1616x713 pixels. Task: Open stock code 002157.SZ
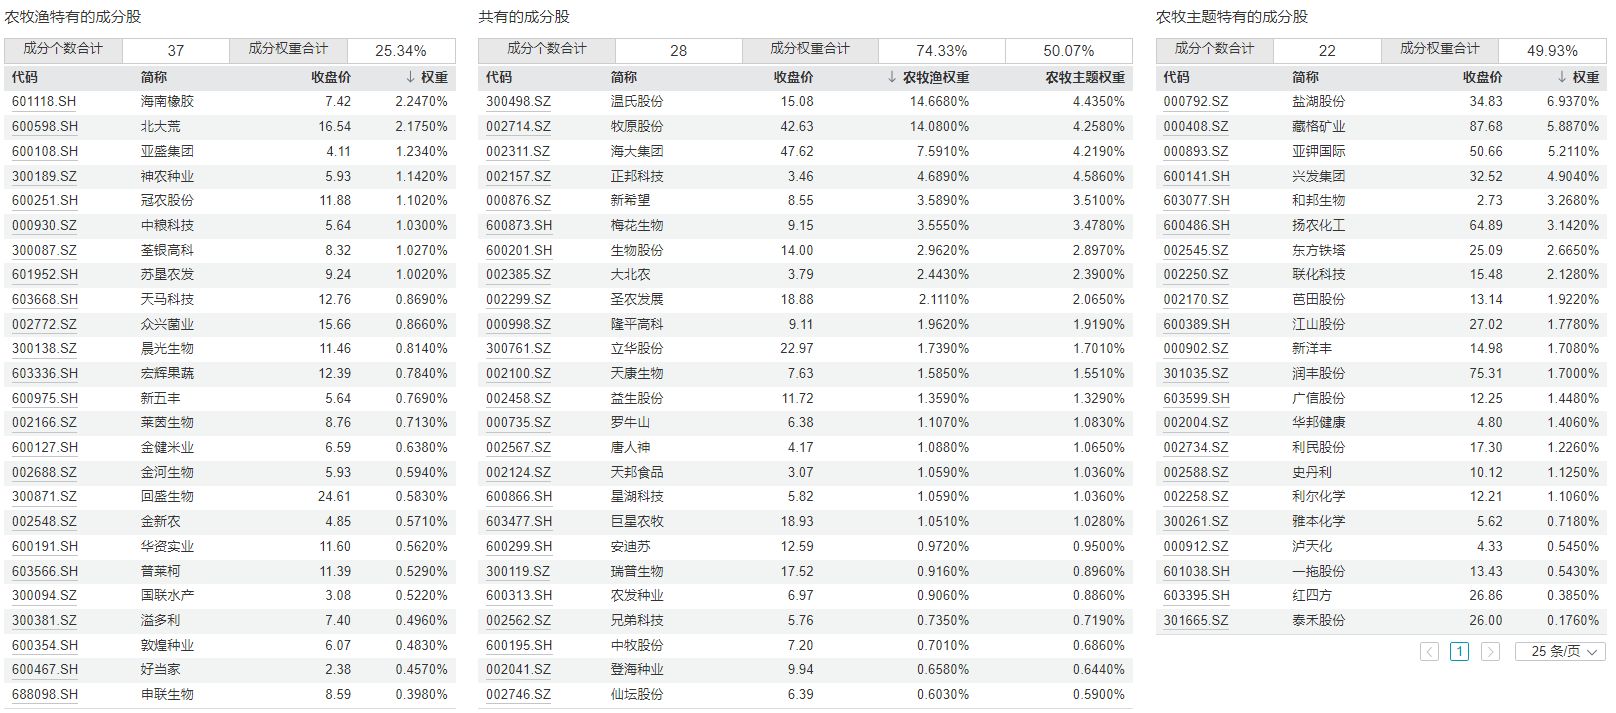518,176
